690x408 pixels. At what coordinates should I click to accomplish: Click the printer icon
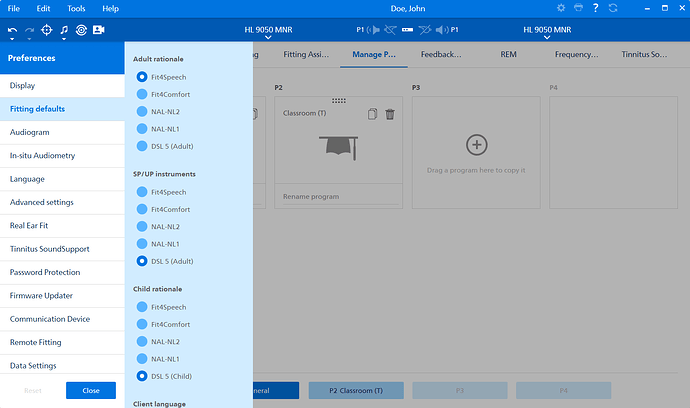pos(578,7)
